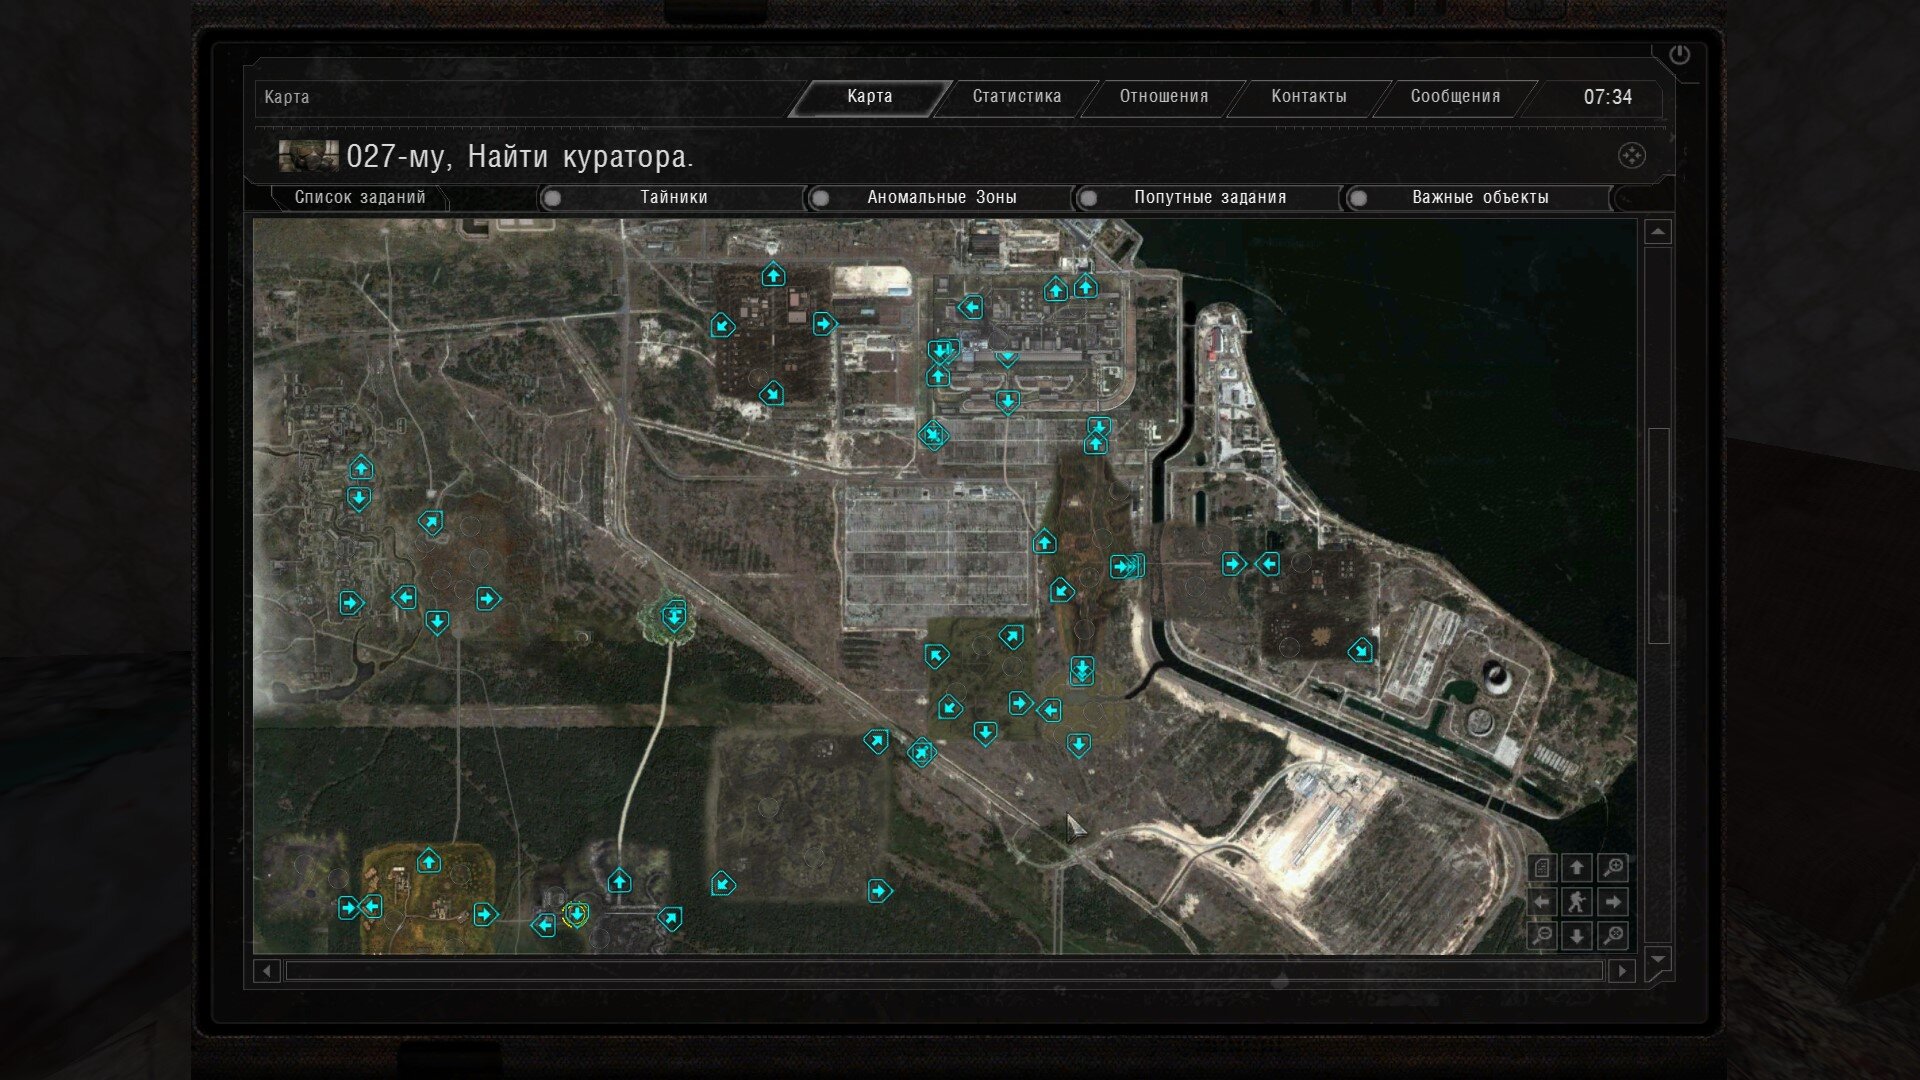Switch to the Контакты tab
Image resolution: width=1920 pixels, height=1080 pixels.
[1308, 97]
